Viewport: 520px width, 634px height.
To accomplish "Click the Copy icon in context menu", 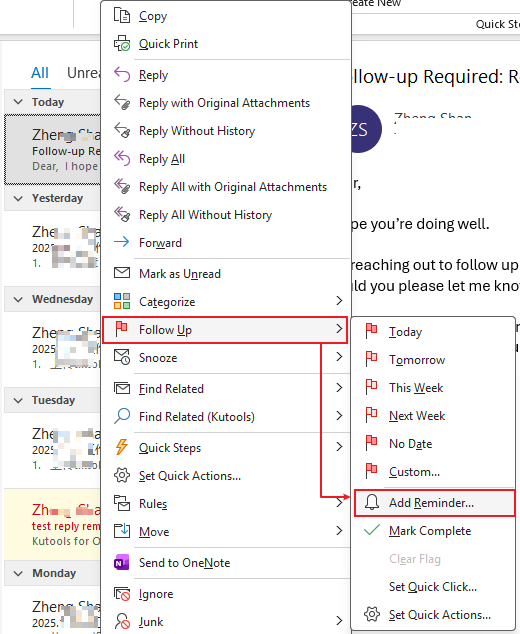I will 122,16.
